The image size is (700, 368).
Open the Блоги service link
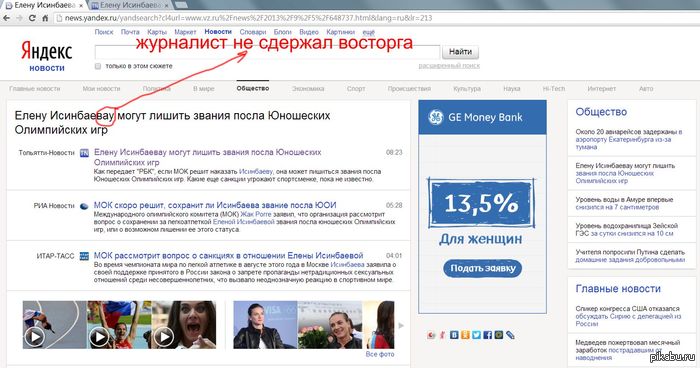click(283, 32)
